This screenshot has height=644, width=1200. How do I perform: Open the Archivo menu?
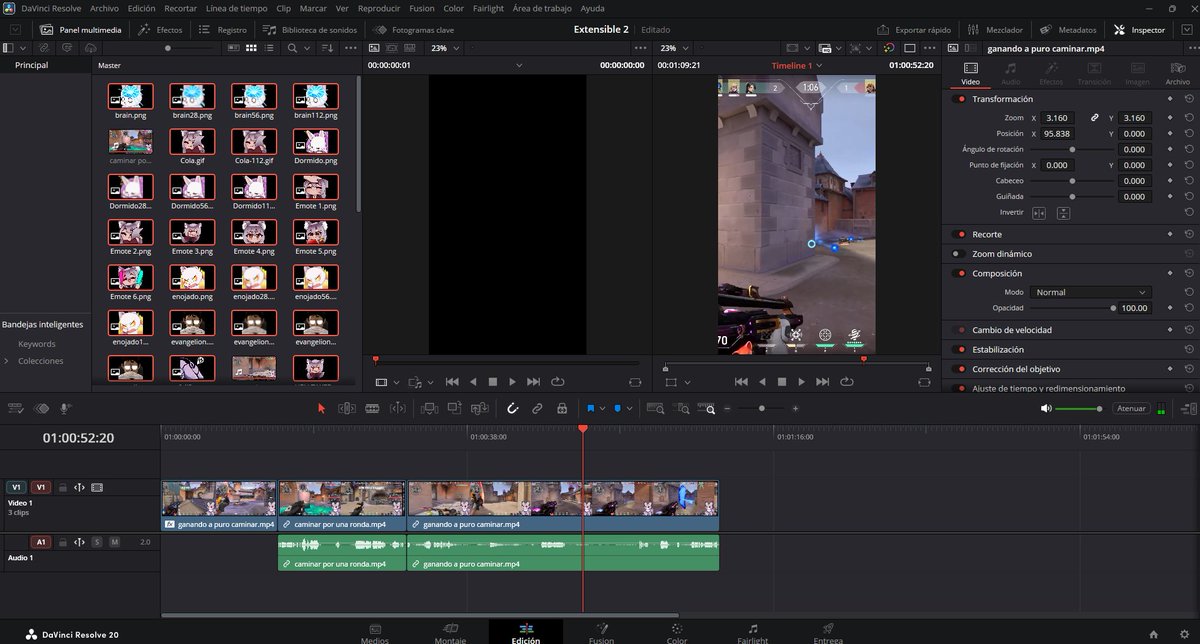coord(104,8)
